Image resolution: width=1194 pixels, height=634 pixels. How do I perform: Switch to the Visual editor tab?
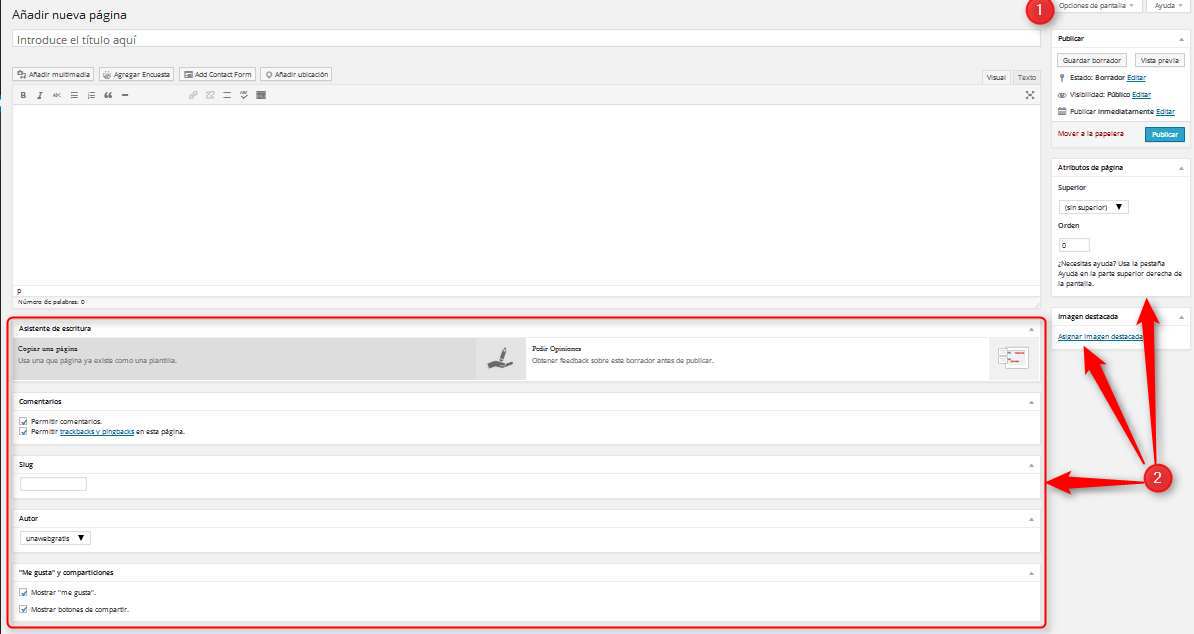996,77
